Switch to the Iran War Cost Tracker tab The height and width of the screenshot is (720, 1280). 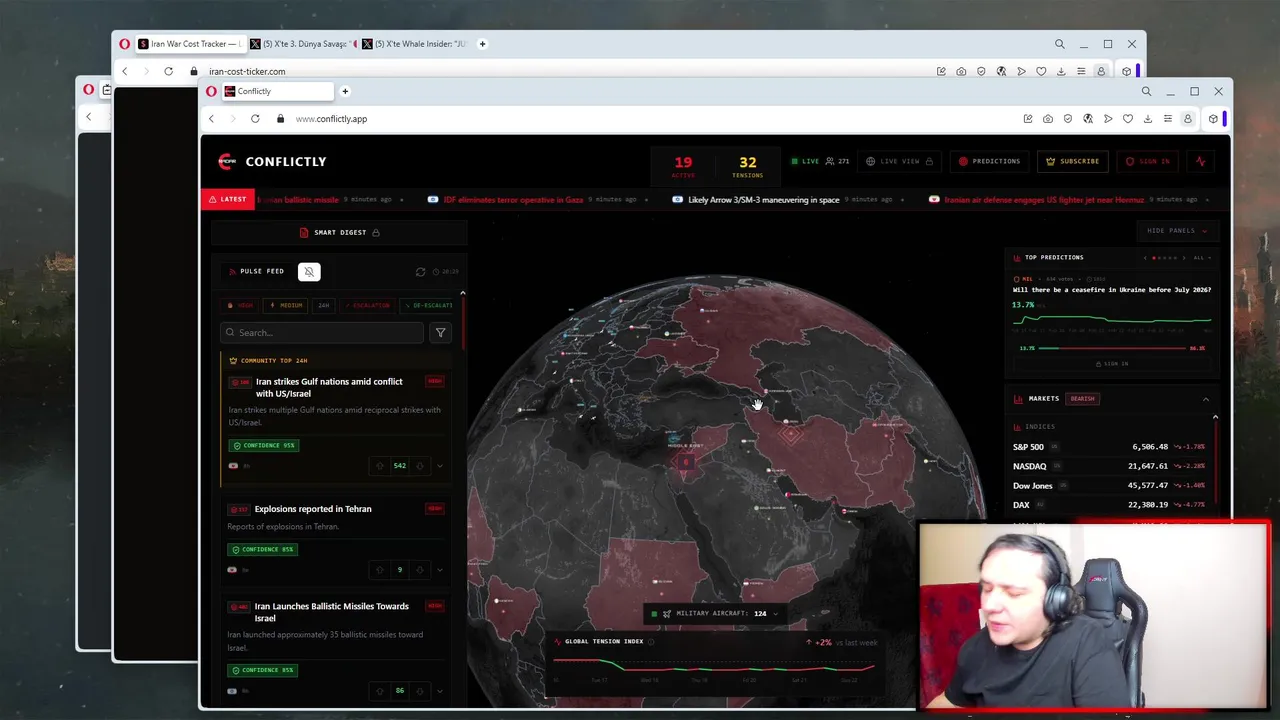189,44
